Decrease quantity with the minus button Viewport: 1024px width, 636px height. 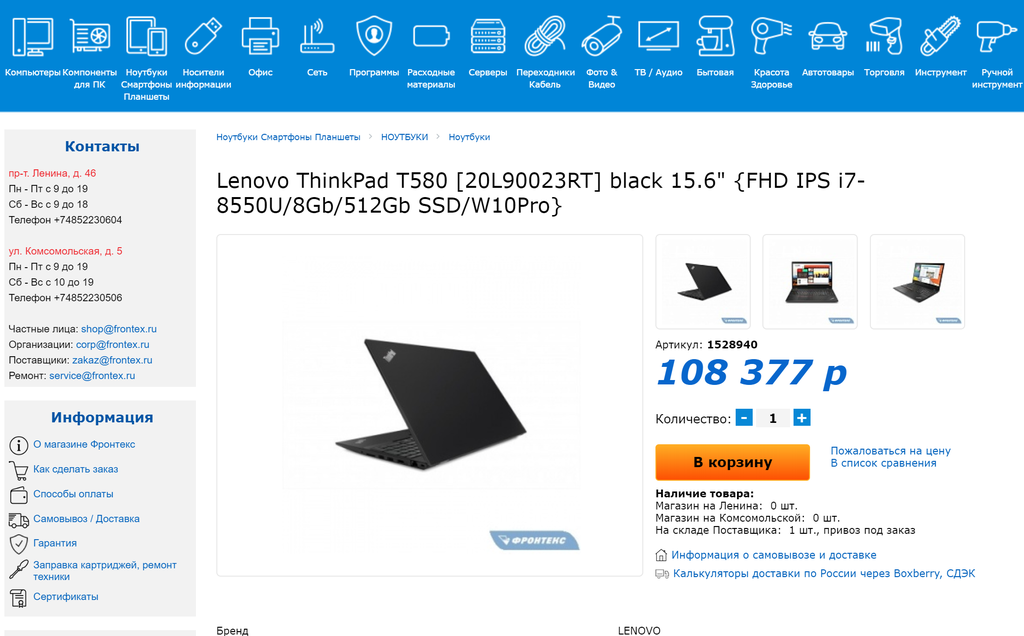[x=744, y=418]
